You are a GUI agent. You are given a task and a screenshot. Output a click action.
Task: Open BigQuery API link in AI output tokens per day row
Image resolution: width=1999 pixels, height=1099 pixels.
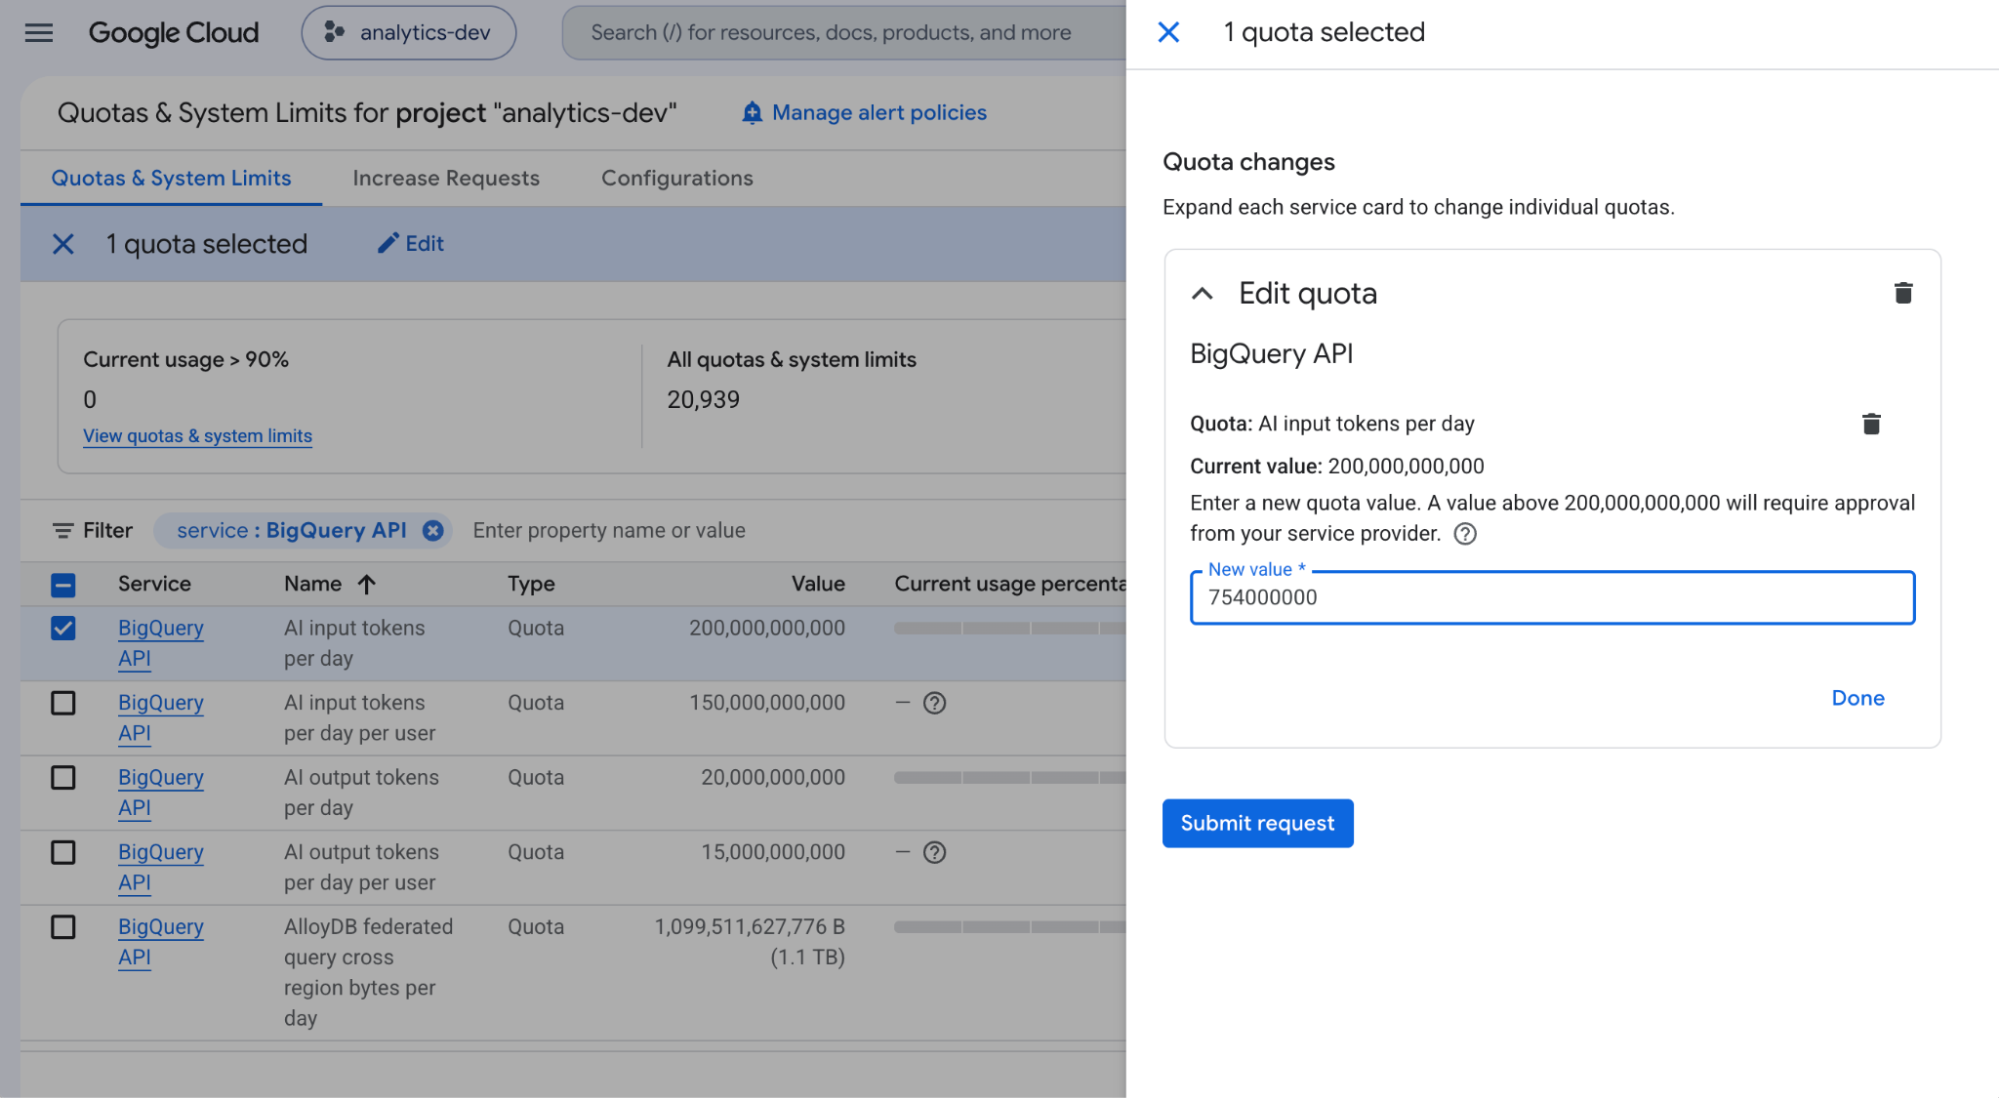click(x=160, y=793)
